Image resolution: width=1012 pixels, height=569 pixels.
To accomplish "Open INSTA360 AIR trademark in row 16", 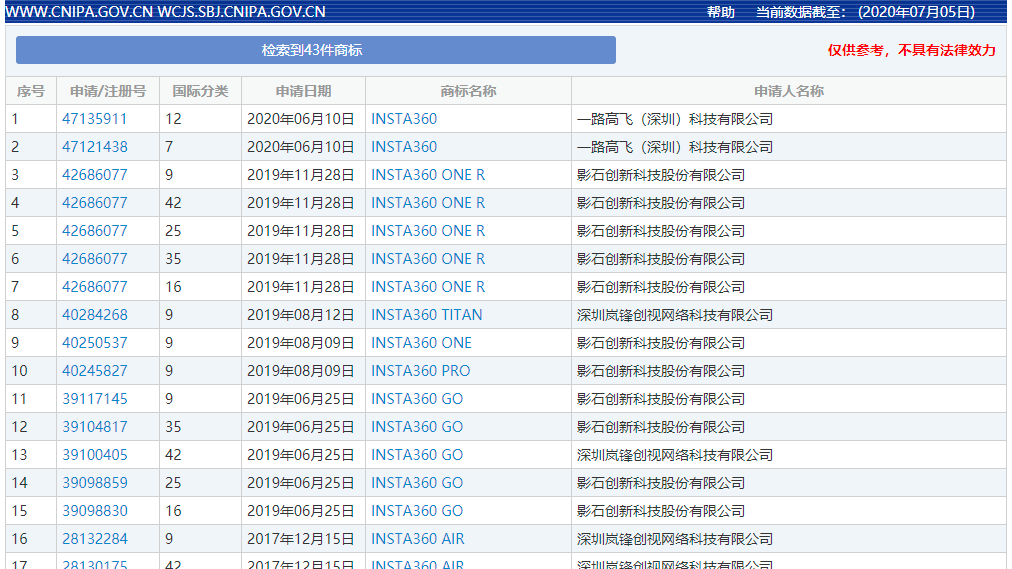I will (418, 539).
